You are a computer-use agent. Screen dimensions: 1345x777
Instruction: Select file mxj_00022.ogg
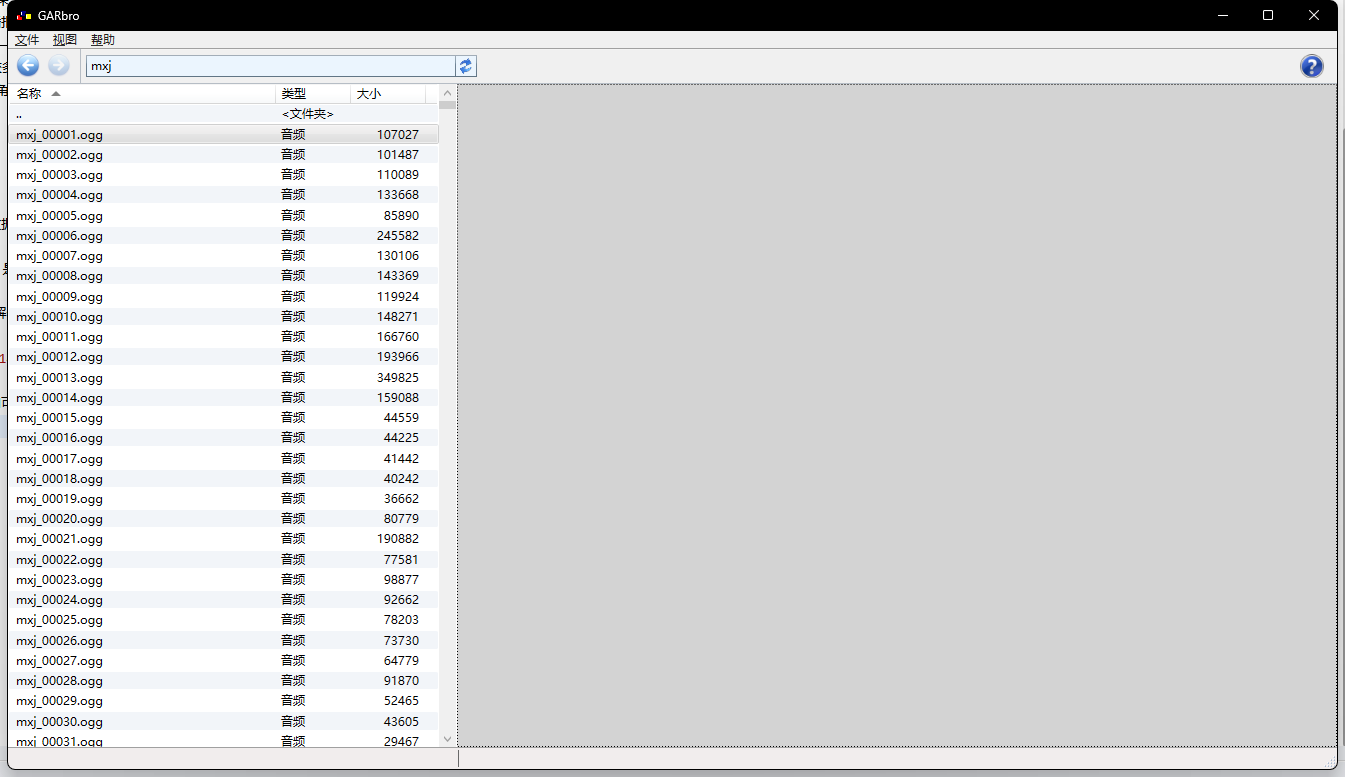[223, 560]
